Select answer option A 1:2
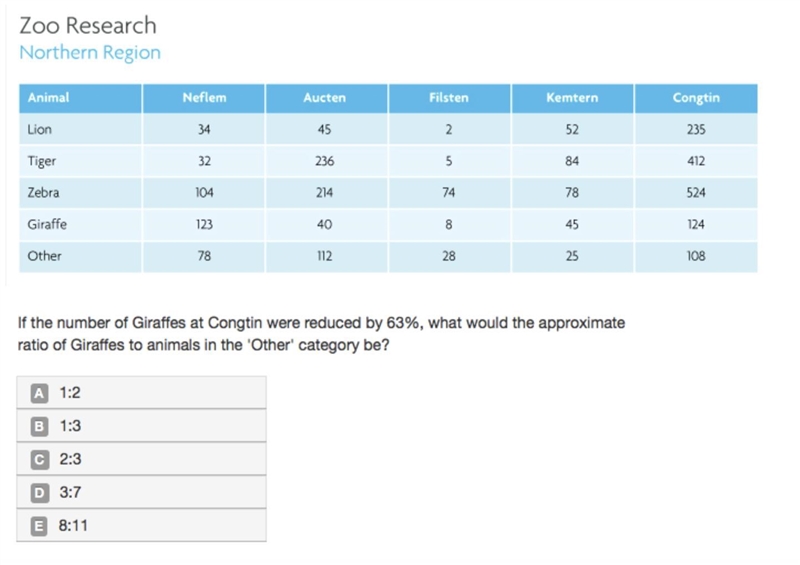This screenshot has width=800, height=565. (x=141, y=392)
